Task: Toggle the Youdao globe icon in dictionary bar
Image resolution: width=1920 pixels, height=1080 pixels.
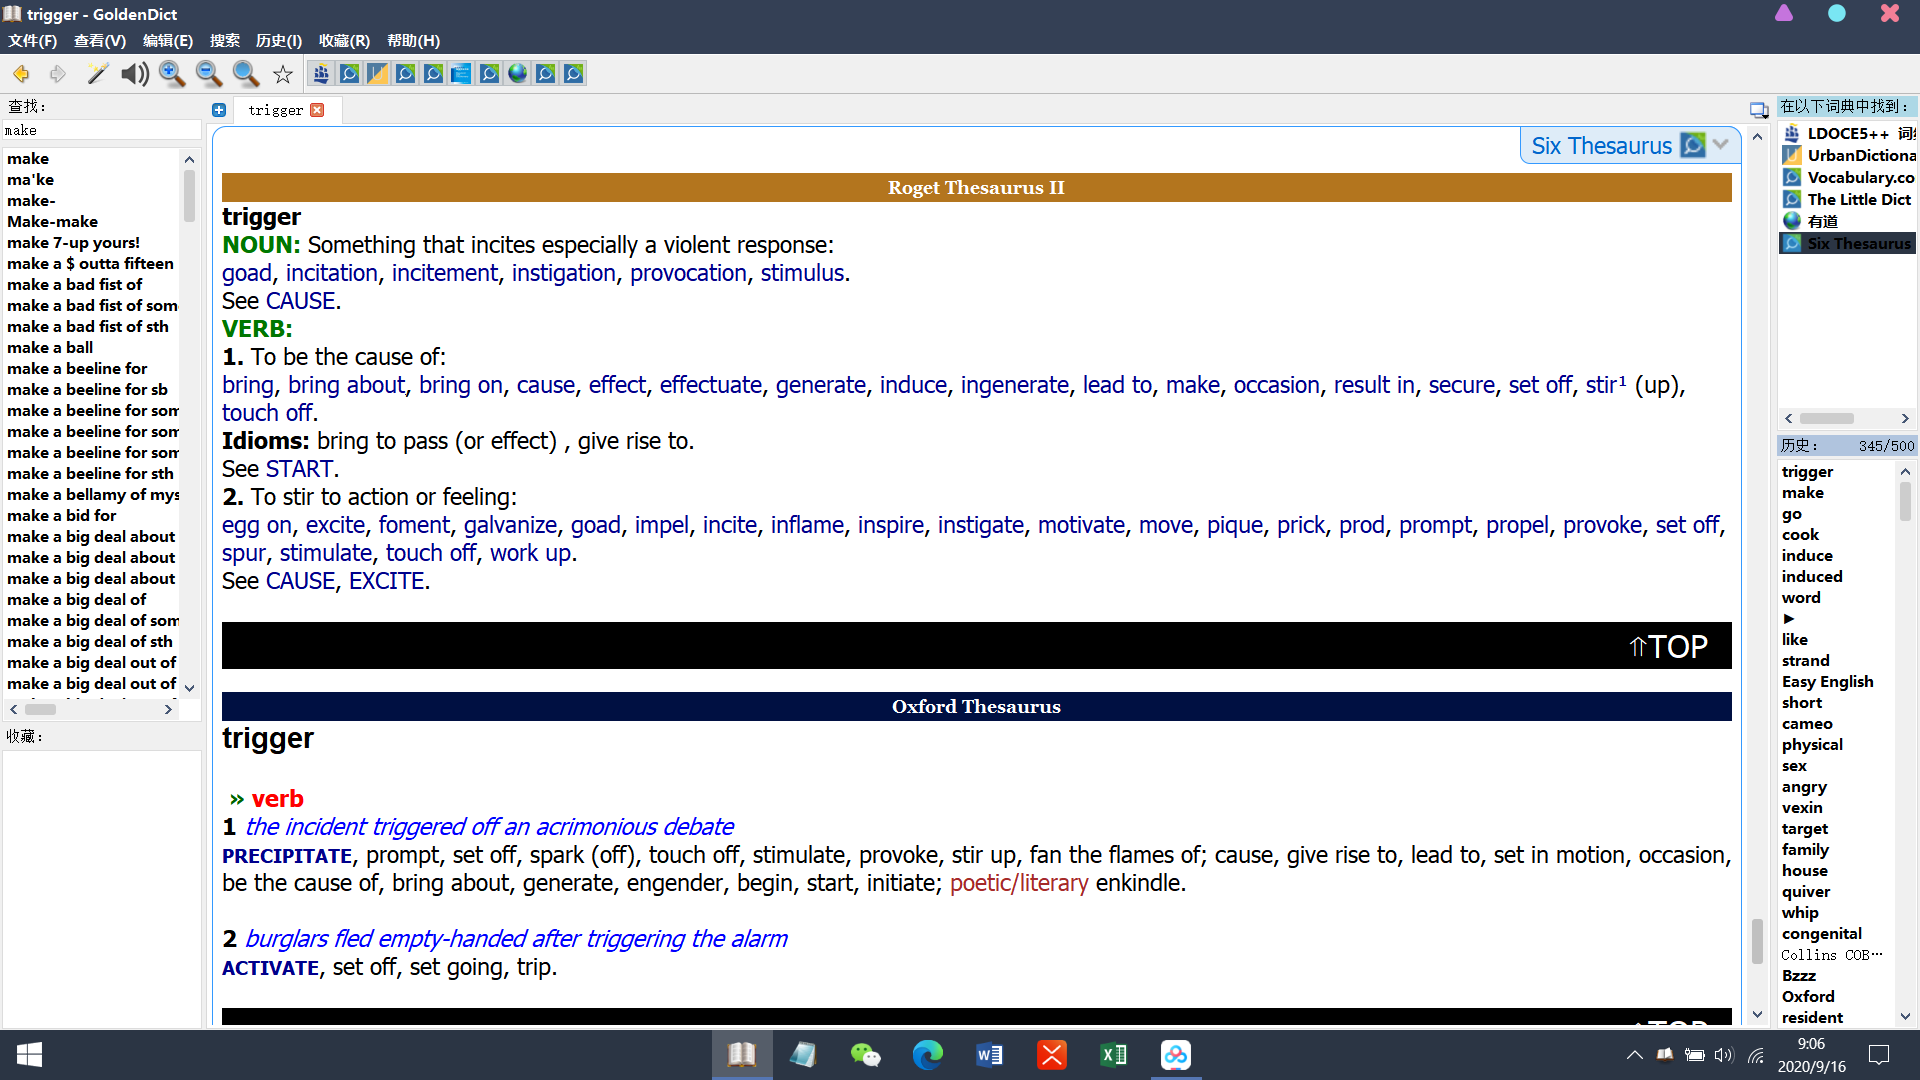Action: click(517, 73)
